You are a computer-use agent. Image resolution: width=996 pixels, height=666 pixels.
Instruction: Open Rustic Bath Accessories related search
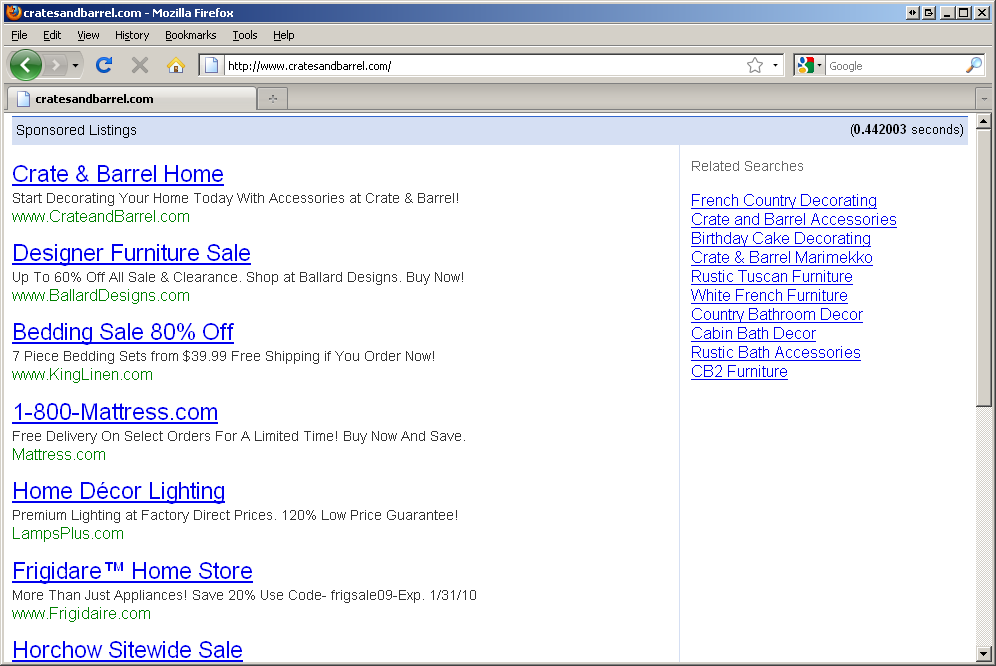(775, 353)
